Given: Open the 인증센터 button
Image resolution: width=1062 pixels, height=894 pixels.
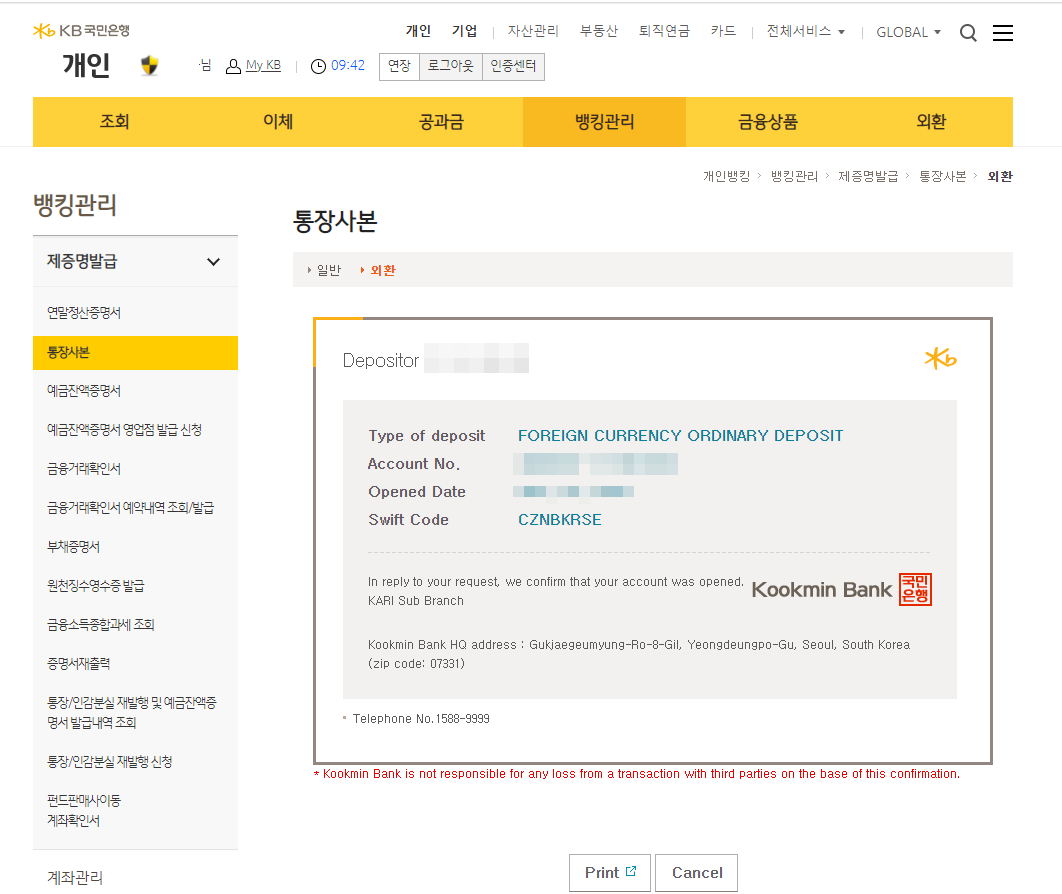Looking at the screenshot, I should (513, 66).
